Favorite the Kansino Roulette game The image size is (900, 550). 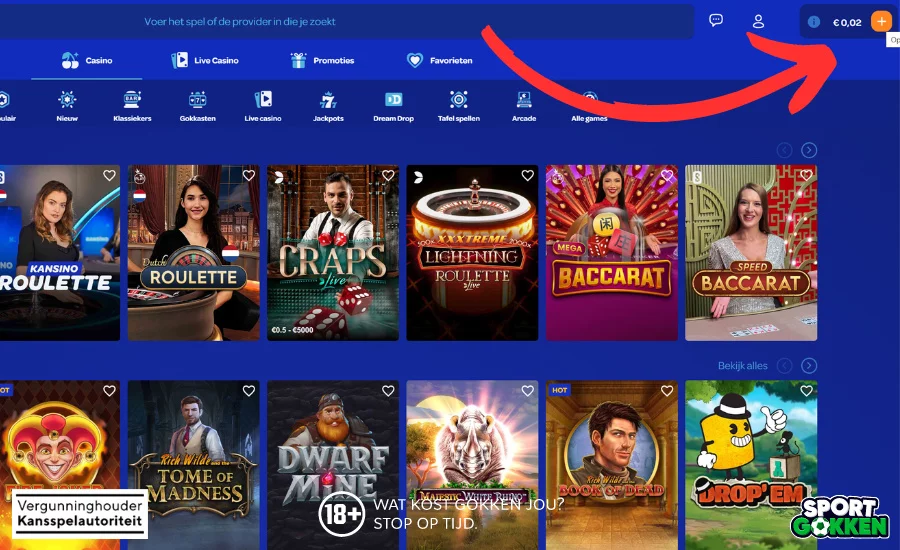pos(109,176)
